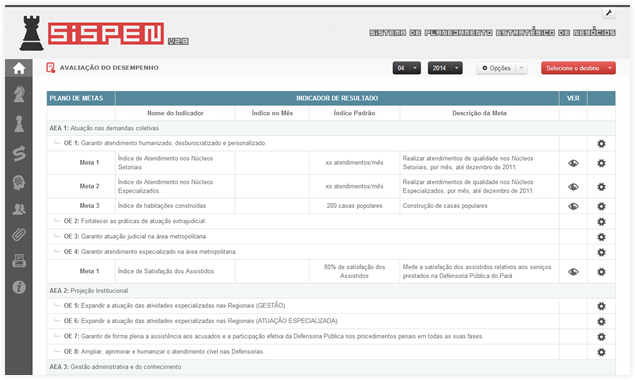Screen dimensions: 635x380
Task: Click the VER column header
Action: pos(573,98)
